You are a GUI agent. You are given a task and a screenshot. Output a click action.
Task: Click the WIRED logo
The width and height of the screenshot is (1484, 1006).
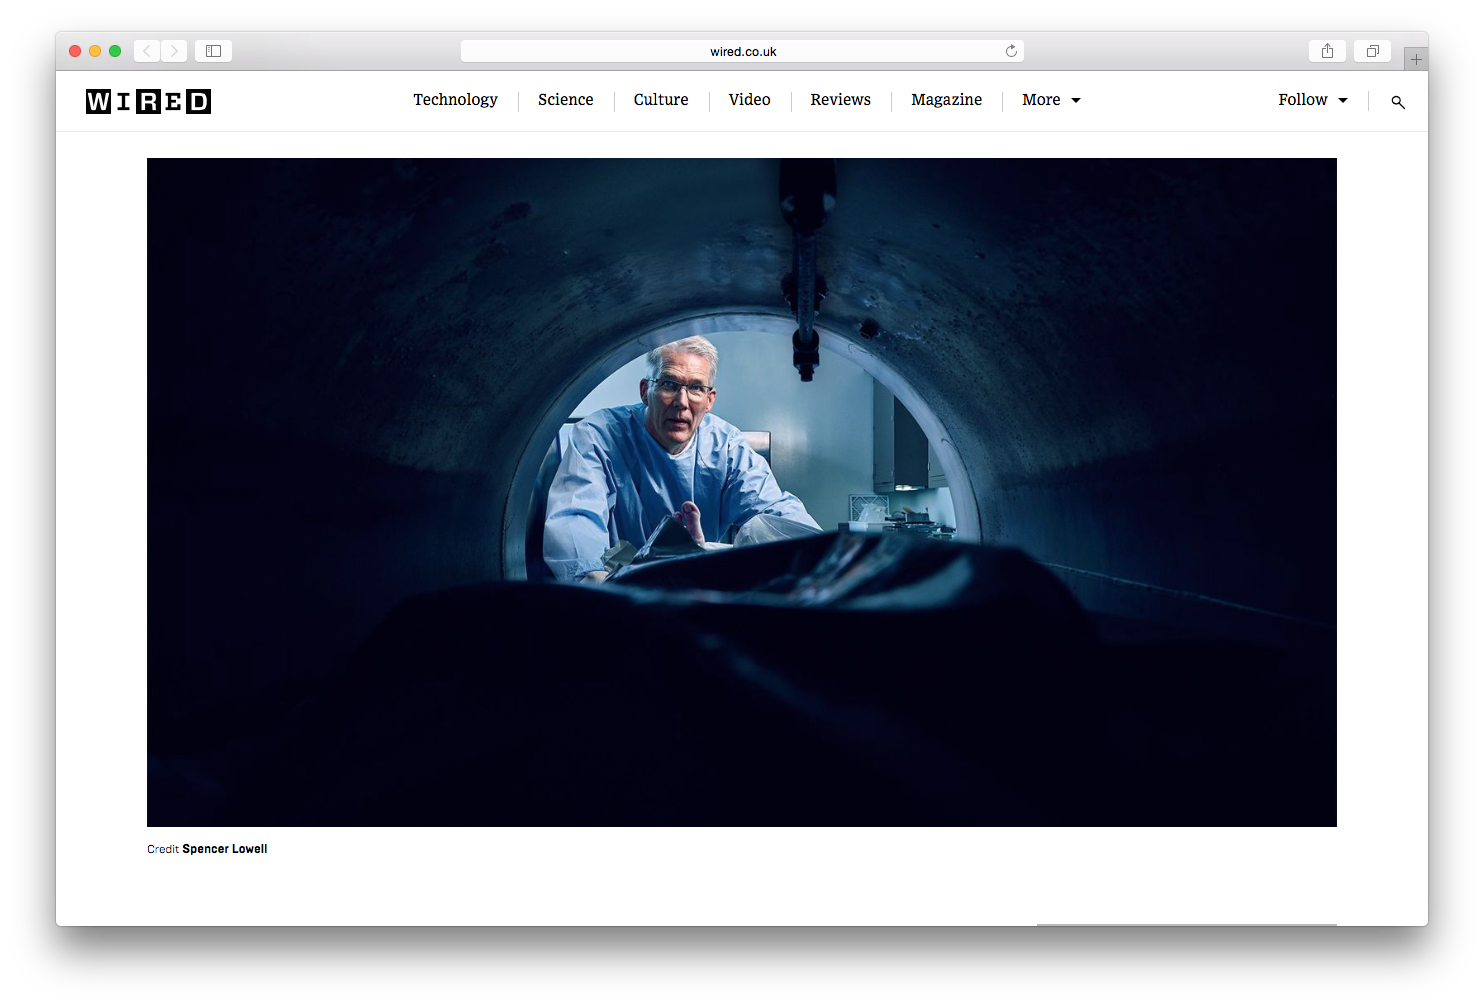tap(148, 101)
